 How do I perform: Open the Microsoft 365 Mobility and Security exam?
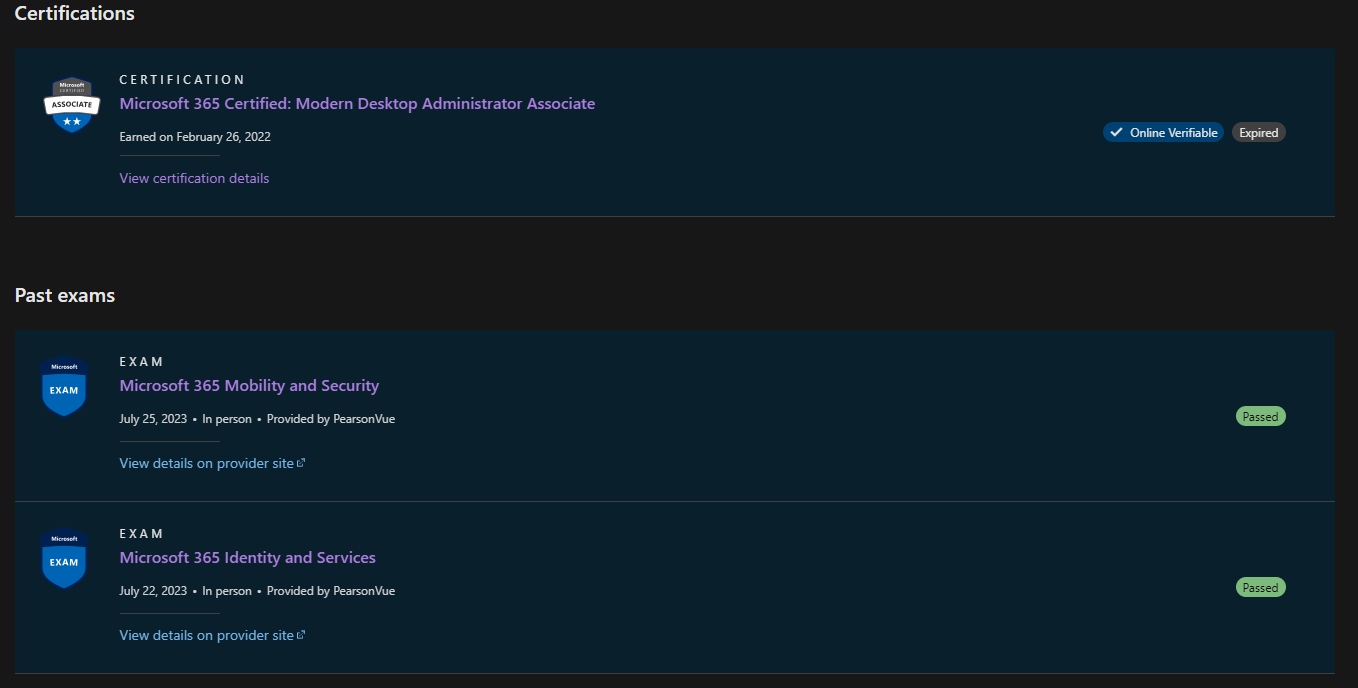coord(249,386)
